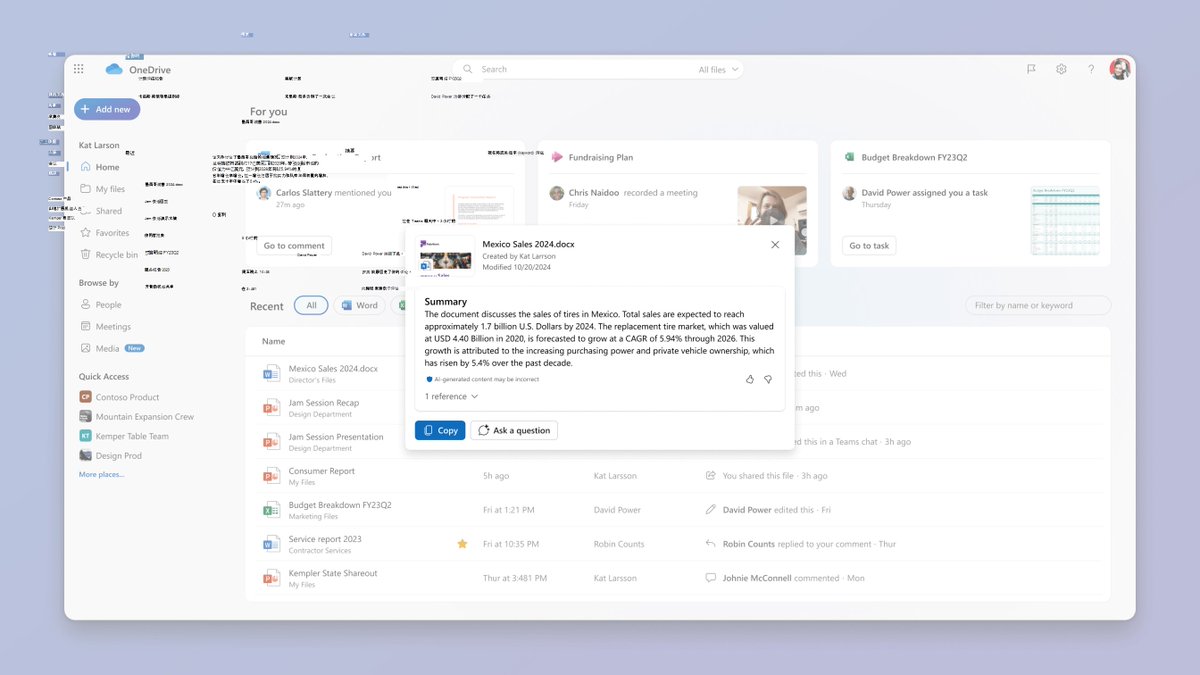Image resolution: width=1200 pixels, height=675 pixels.
Task: Click the Filter by name or keyword field
Action: 1038,306
